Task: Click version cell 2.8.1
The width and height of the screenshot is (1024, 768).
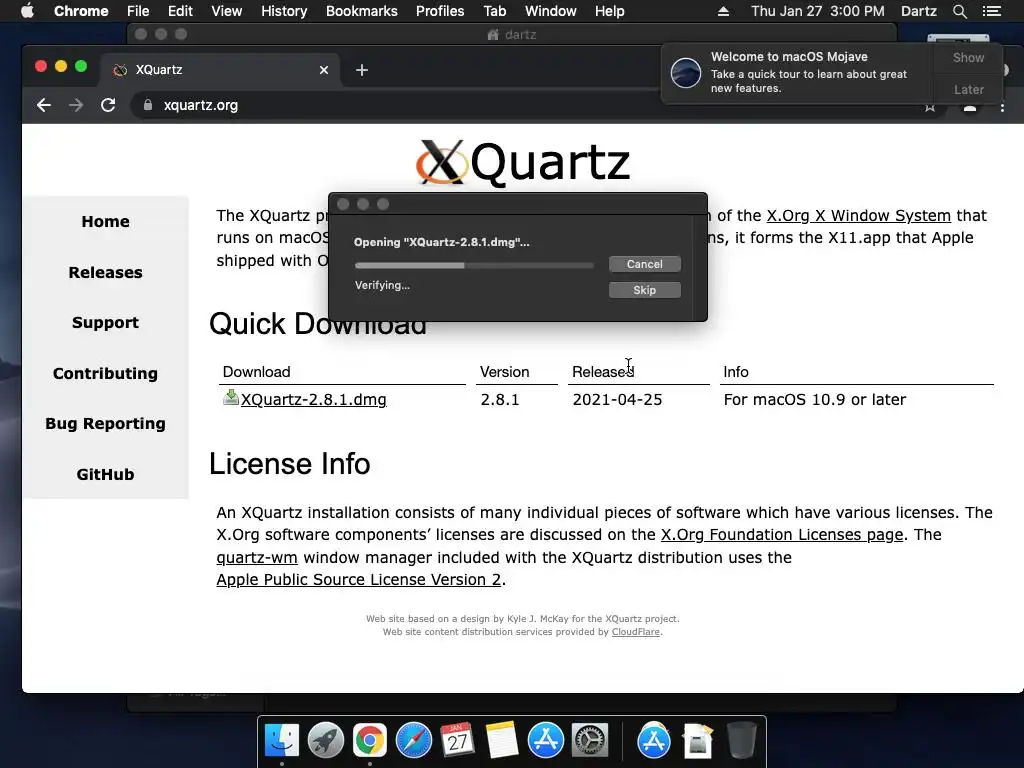Action: [x=500, y=400]
